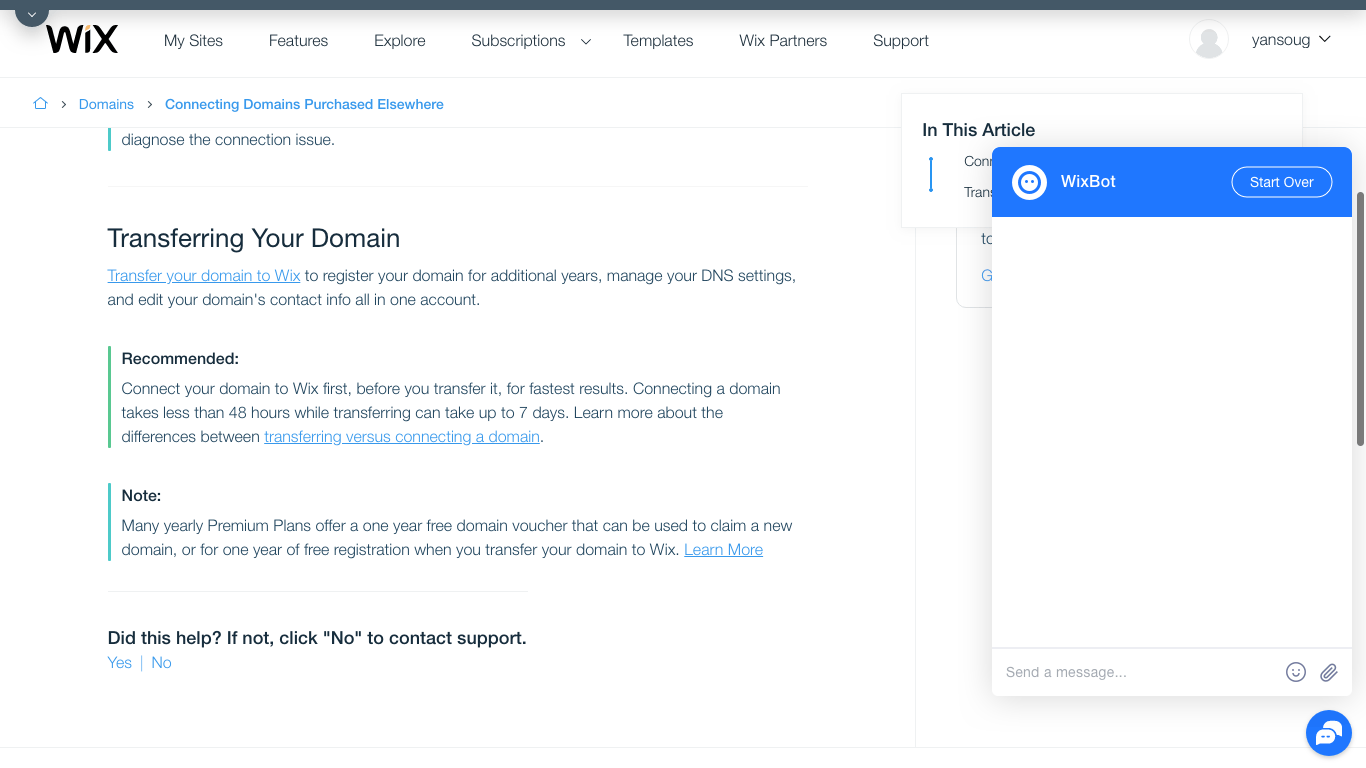Viewport: 1366px width, 768px height.
Task: Click the Recommended: label
Action: pyautogui.click(x=180, y=359)
